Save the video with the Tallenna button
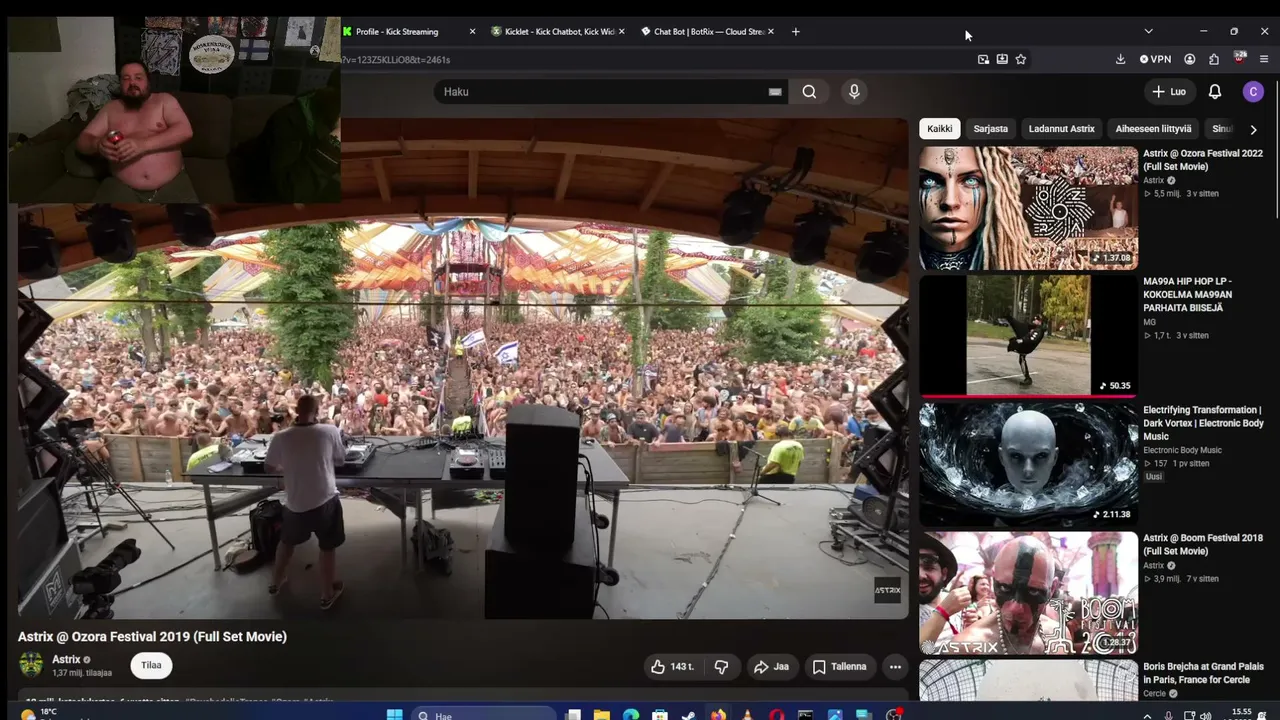This screenshot has width=1280, height=720. pyautogui.click(x=839, y=667)
